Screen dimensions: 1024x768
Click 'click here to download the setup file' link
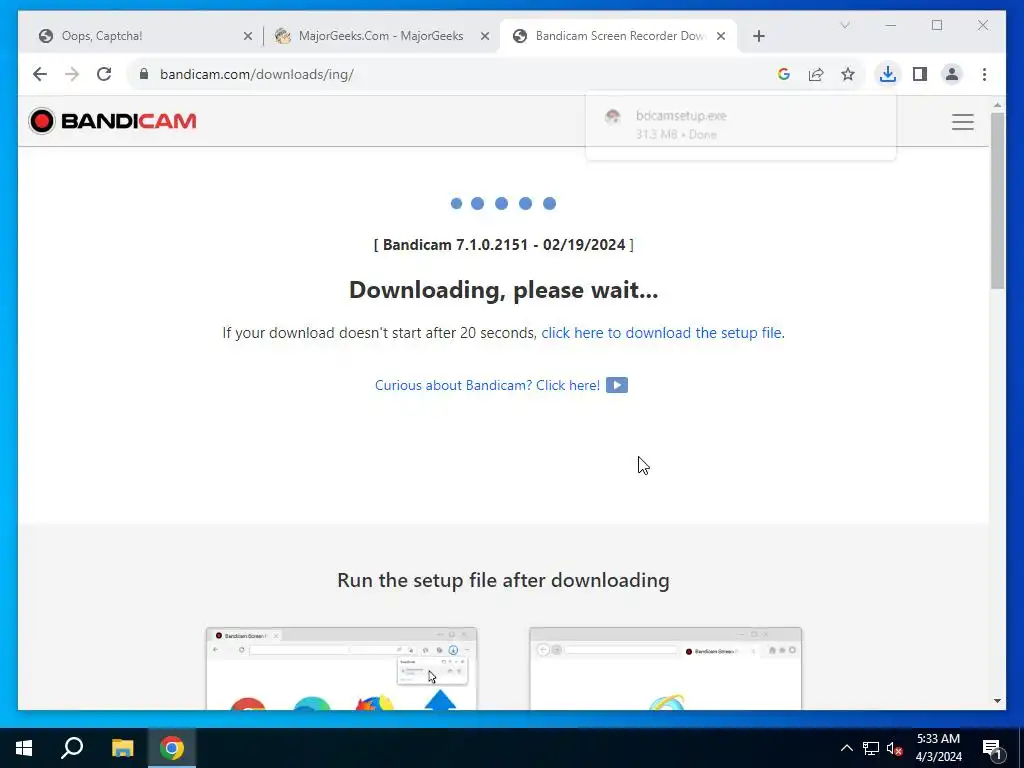point(661,332)
